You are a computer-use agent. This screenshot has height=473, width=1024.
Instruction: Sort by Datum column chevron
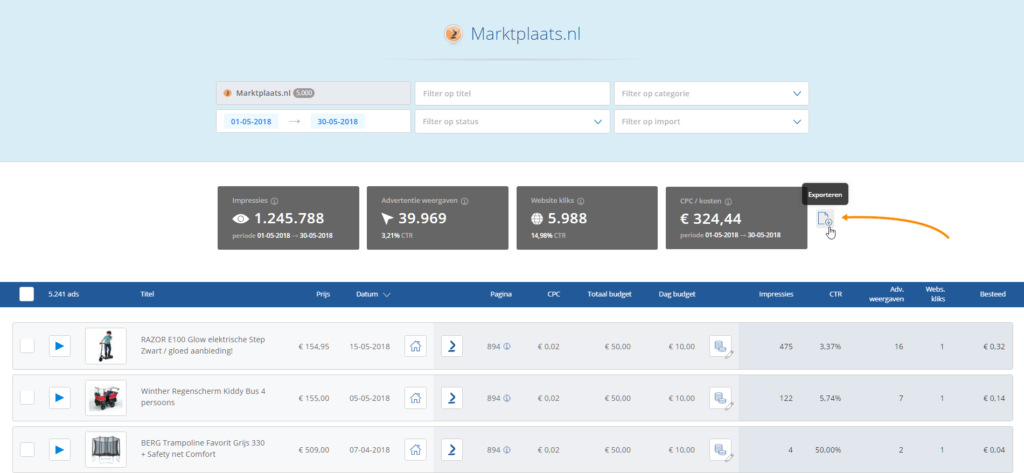387,295
